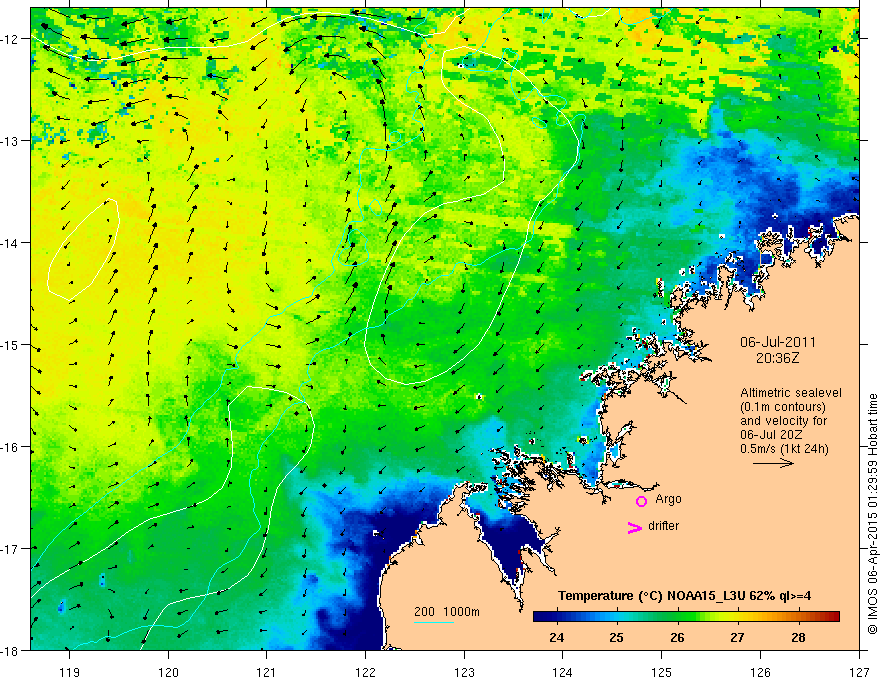Click the color bar value '25'
The width and height of the screenshot is (880, 680).
[x=617, y=637]
